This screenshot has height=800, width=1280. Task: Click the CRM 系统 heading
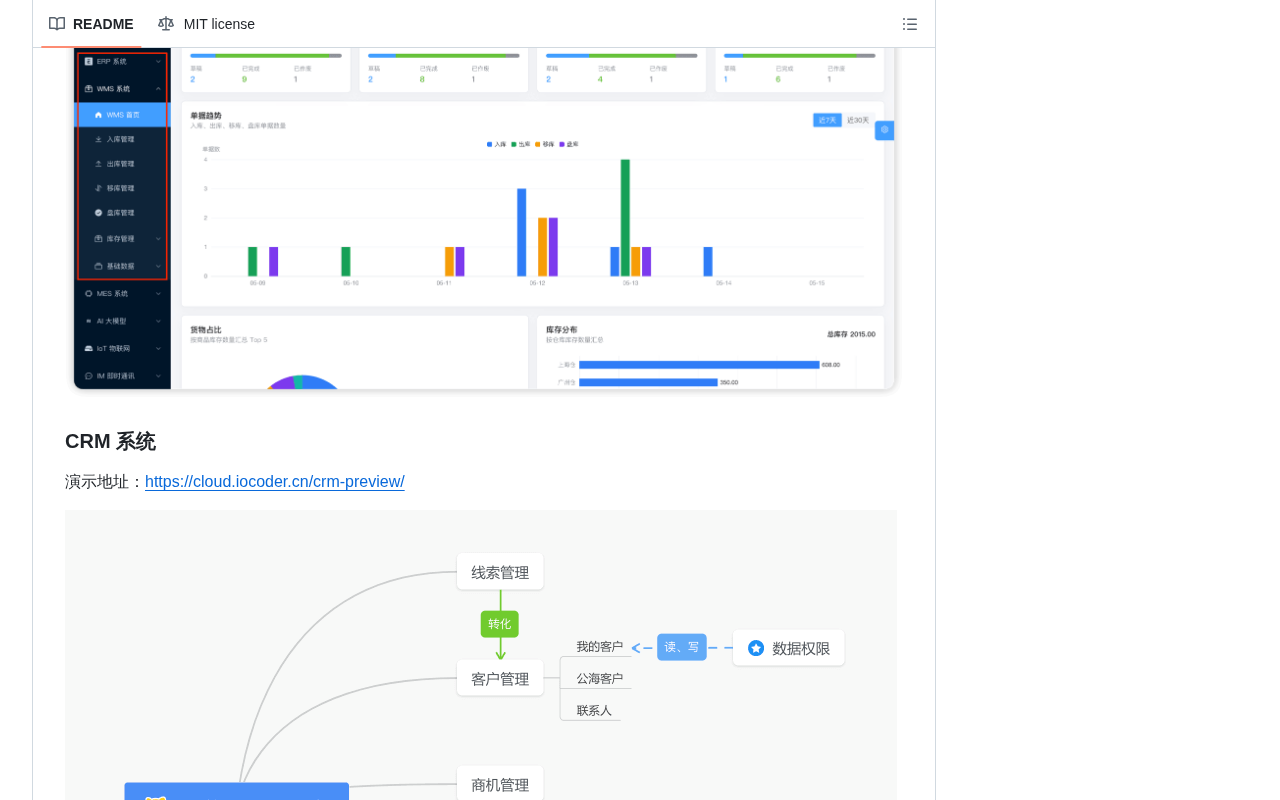[110, 441]
